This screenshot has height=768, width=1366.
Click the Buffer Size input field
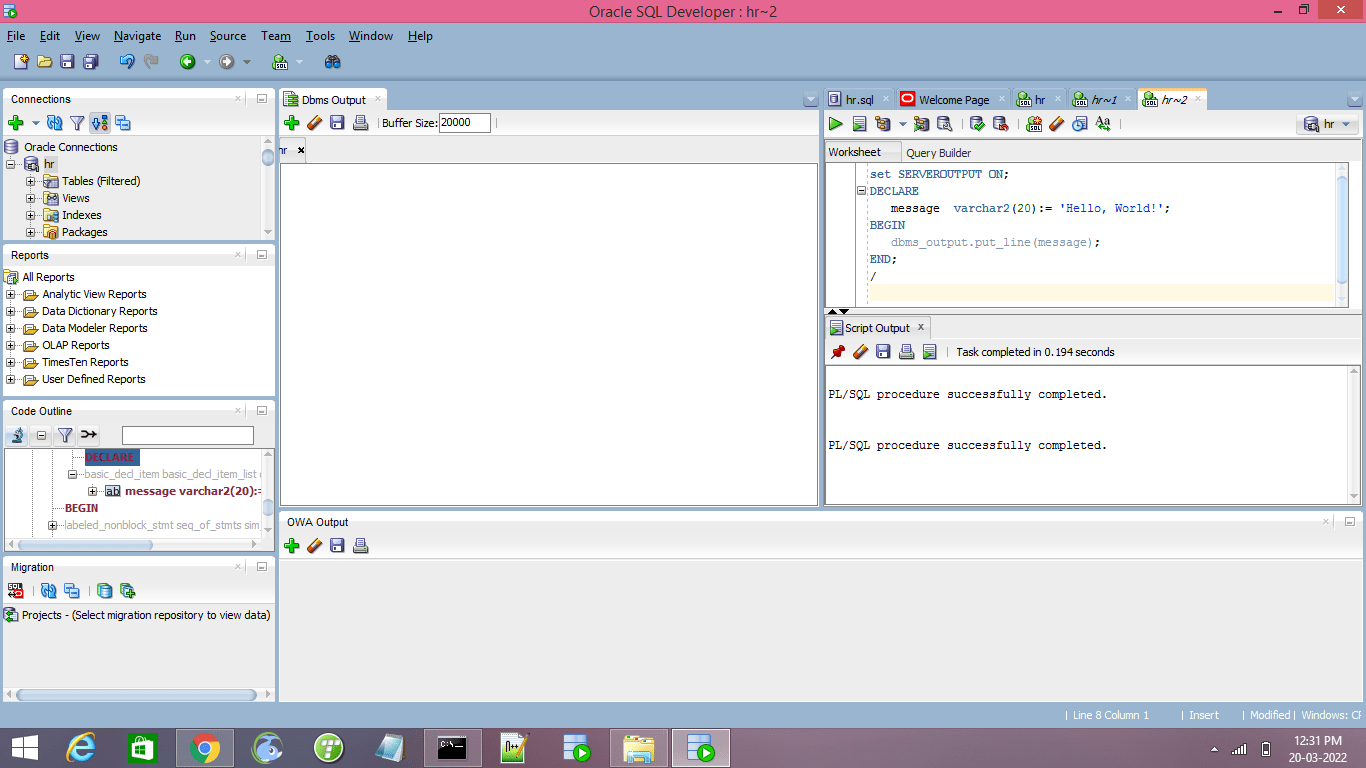[x=465, y=123]
